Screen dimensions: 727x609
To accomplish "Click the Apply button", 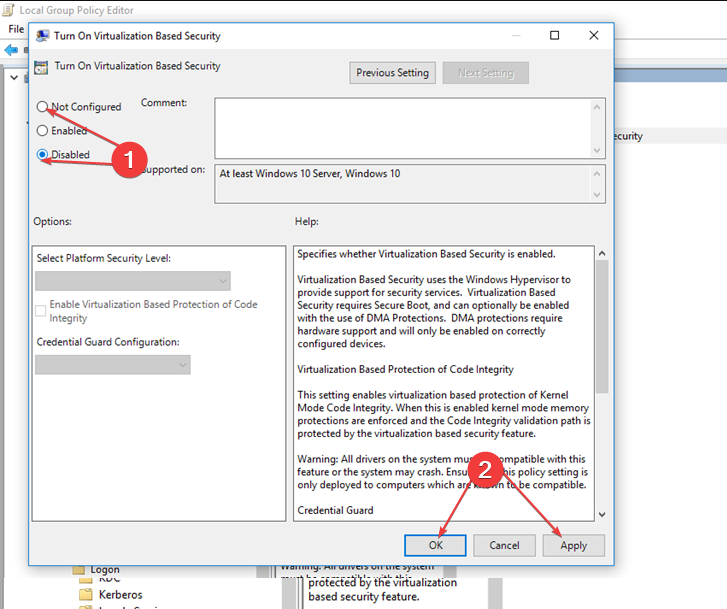I will click(574, 545).
